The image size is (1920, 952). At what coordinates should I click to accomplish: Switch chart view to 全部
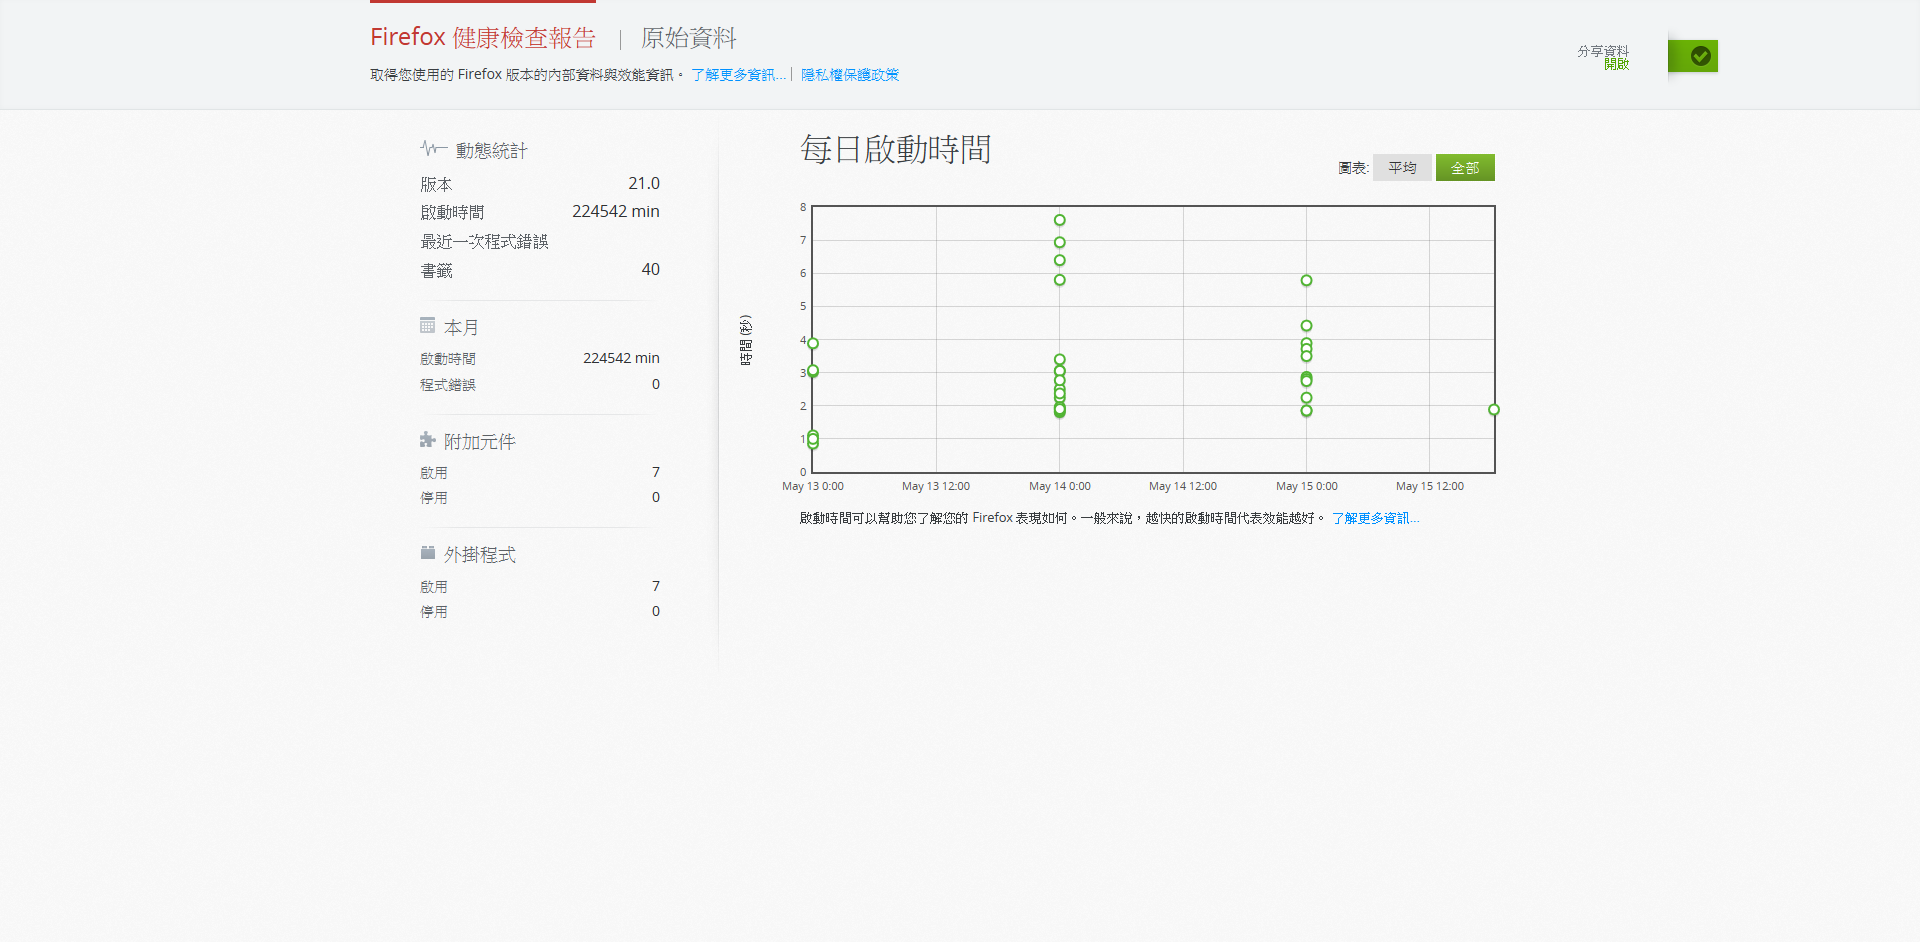pos(1464,168)
